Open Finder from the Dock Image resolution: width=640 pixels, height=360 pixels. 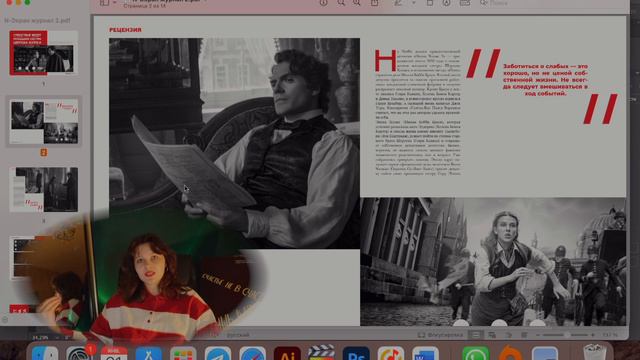pos(45,353)
